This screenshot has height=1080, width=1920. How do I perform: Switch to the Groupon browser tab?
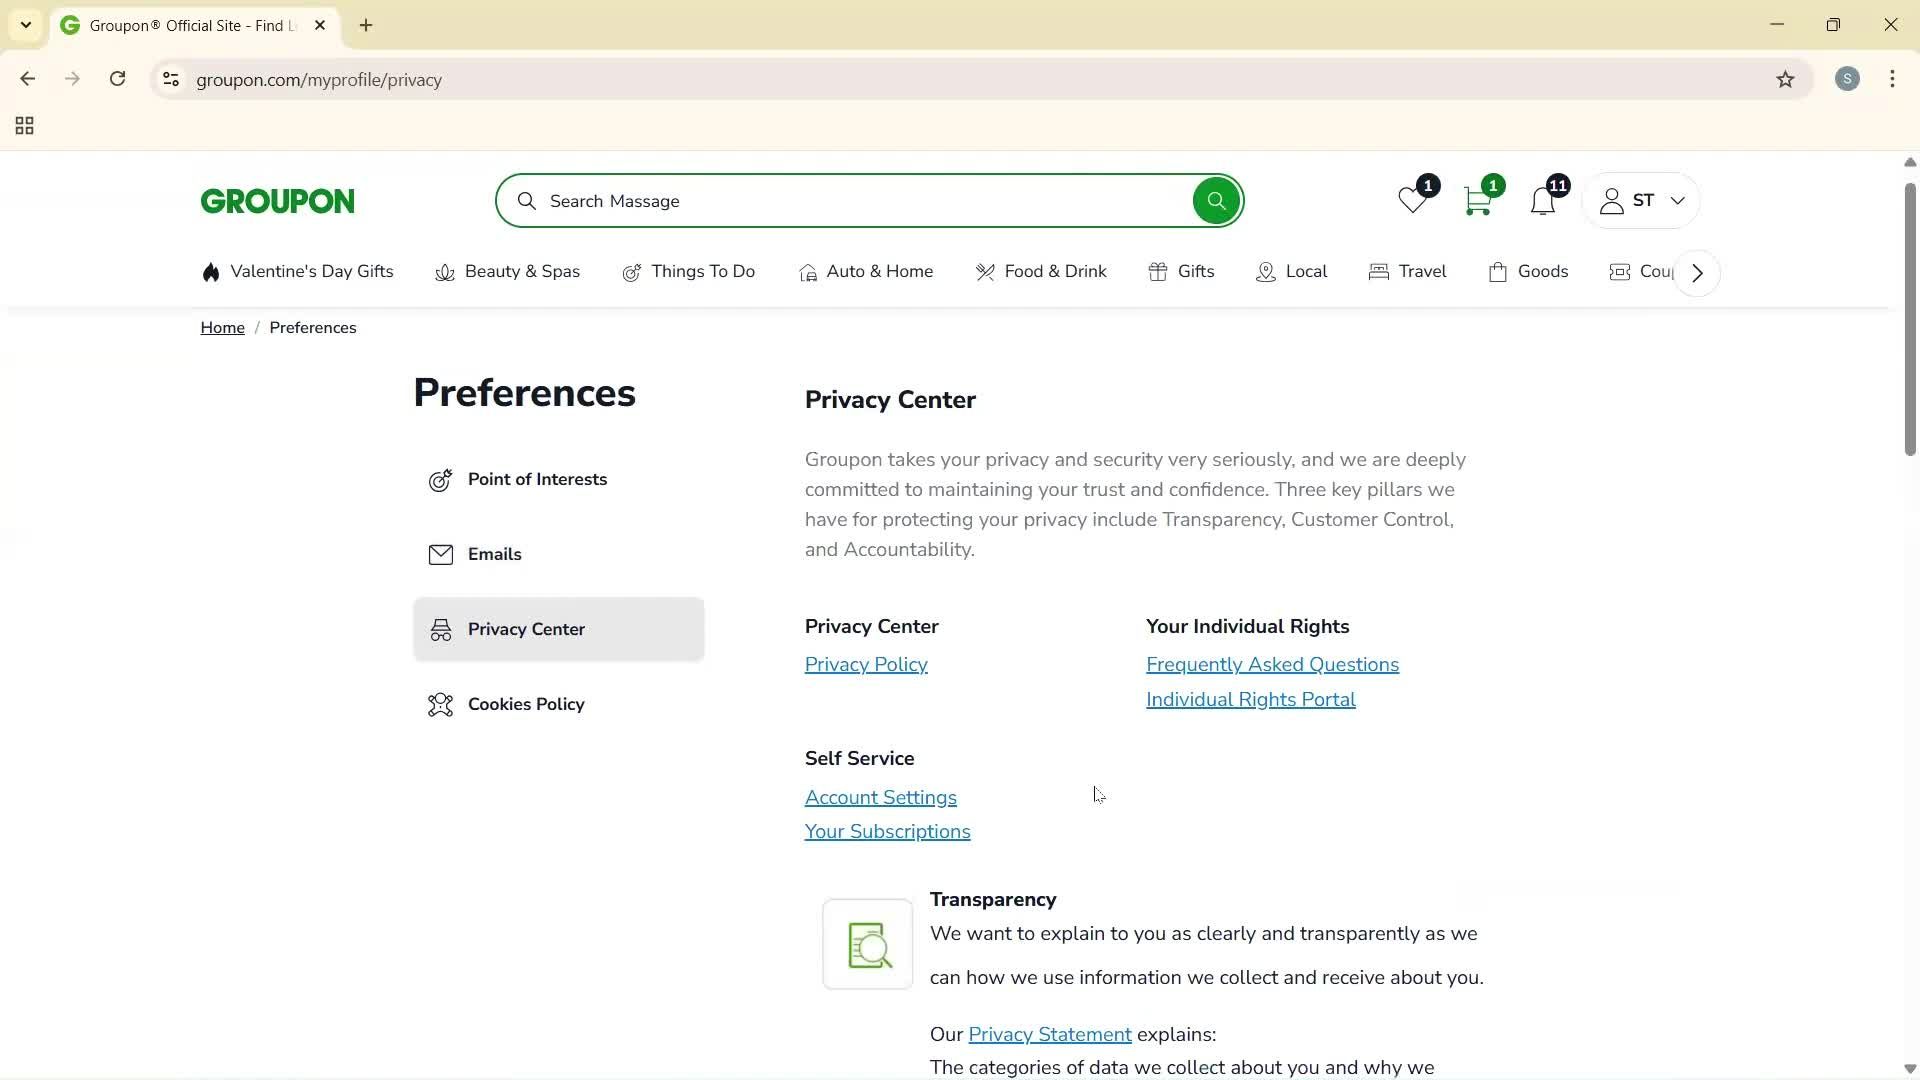180,25
